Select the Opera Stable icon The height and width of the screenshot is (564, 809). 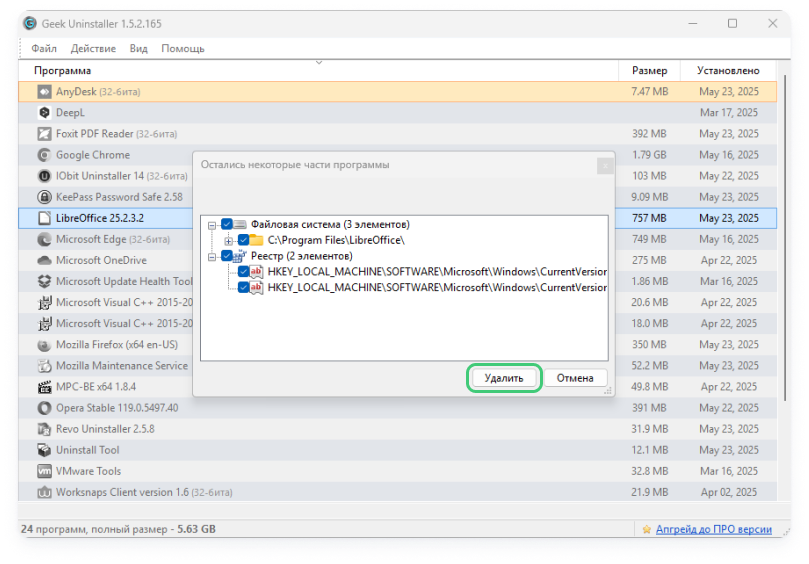(x=44, y=408)
